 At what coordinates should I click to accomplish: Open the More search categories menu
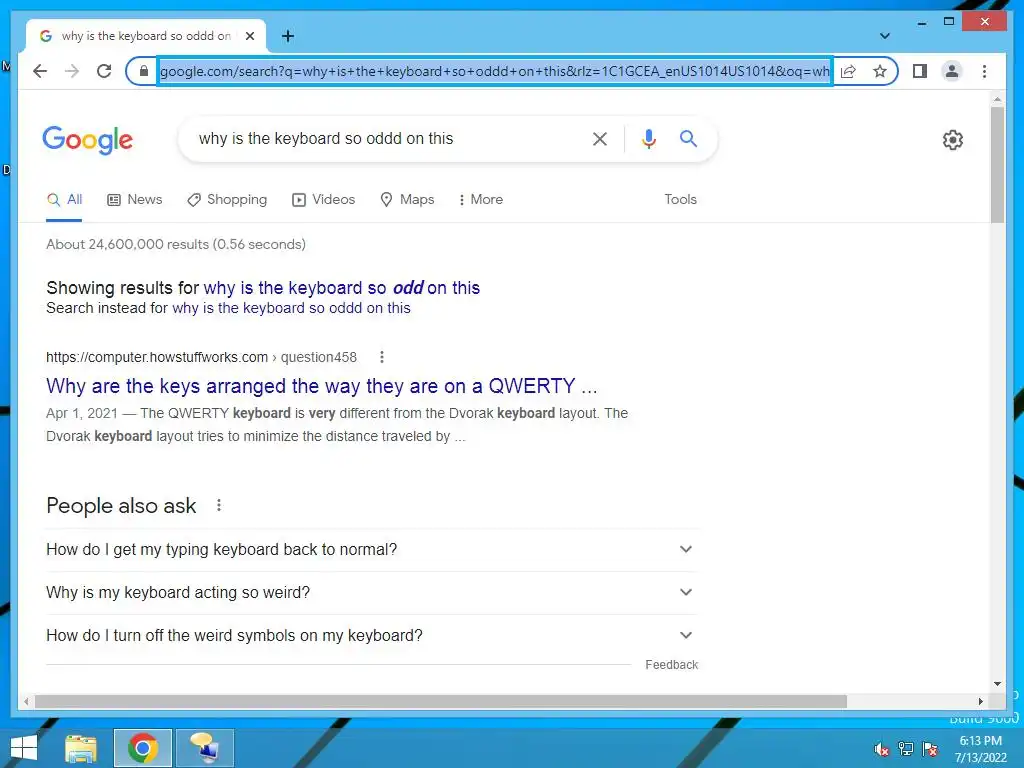480,200
